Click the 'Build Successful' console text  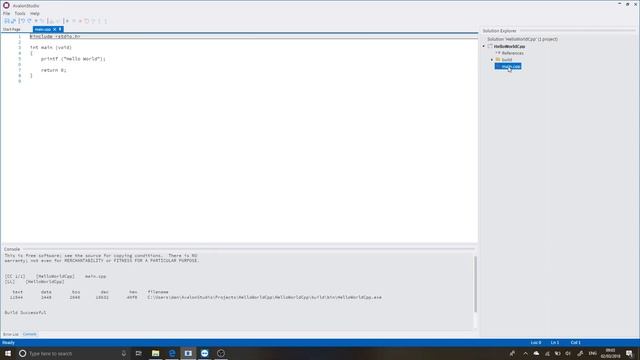pos(25,313)
